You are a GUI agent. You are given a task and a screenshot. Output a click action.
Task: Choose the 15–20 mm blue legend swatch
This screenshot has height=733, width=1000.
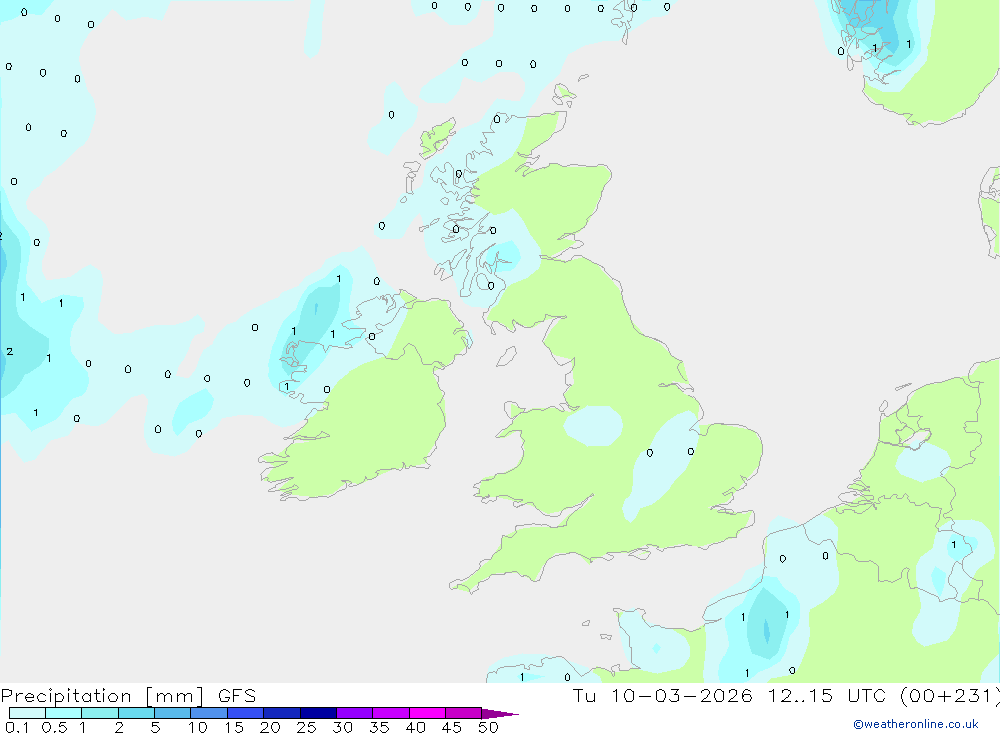[x=246, y=713]
